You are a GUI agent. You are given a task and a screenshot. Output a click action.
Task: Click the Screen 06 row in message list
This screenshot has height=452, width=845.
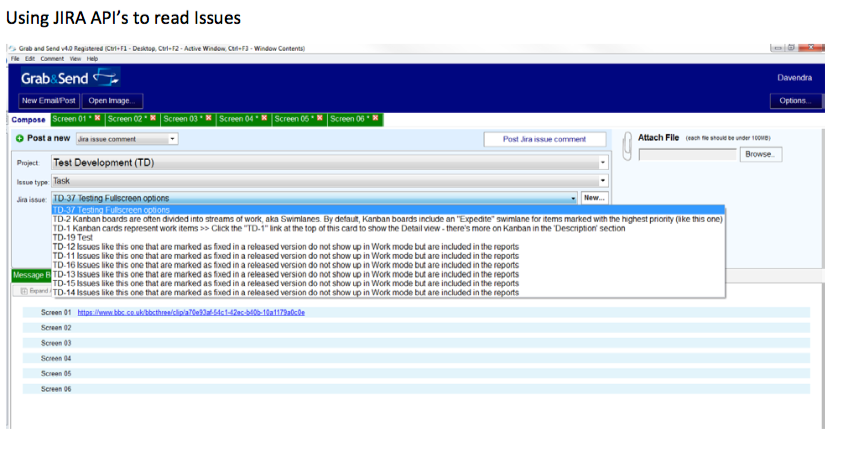coord(416,389)
